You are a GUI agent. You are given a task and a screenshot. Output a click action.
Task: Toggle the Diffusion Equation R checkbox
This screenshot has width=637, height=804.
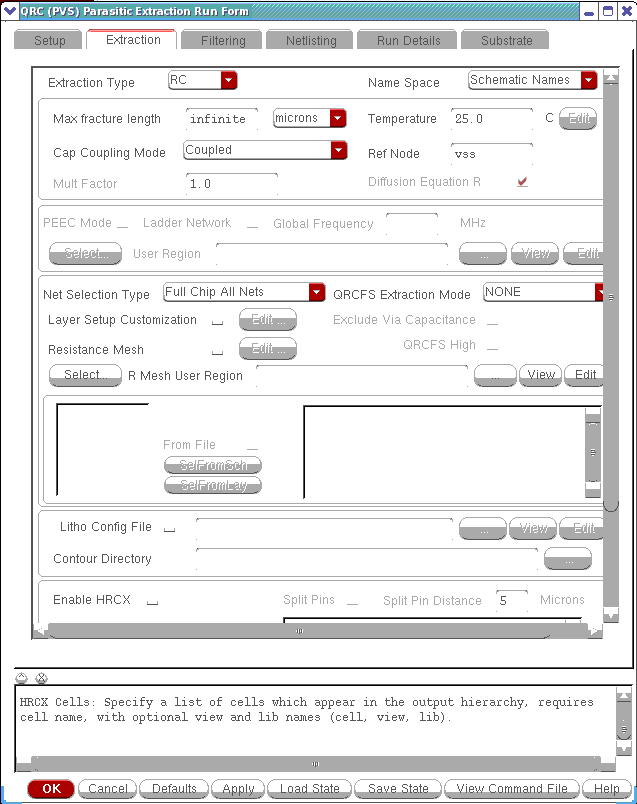pyautogui.click(x=522, y=182)
